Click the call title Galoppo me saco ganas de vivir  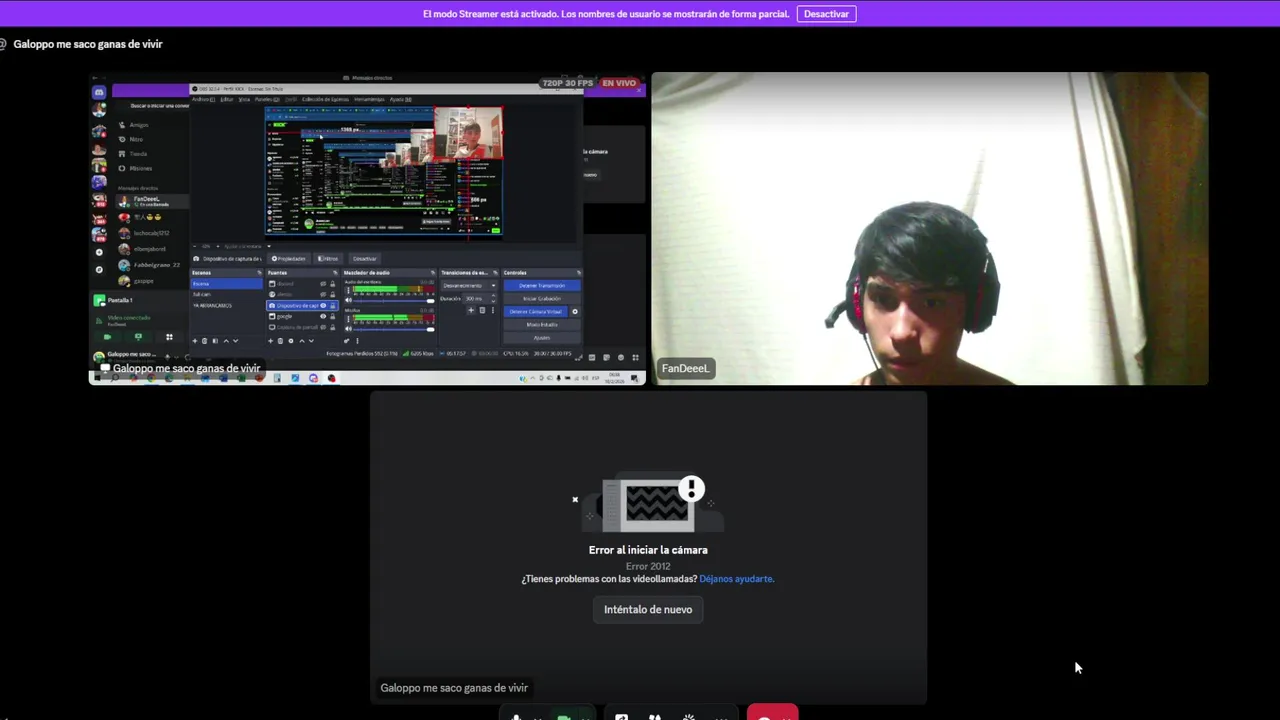(88, 44)
